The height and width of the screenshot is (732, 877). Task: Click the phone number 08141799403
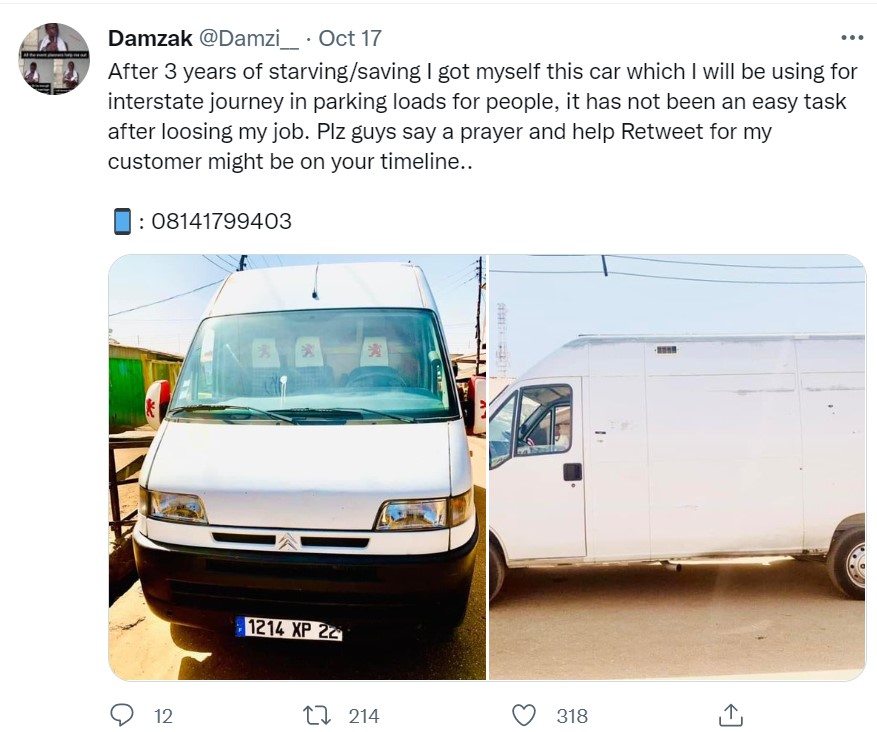tap(221, 221)
